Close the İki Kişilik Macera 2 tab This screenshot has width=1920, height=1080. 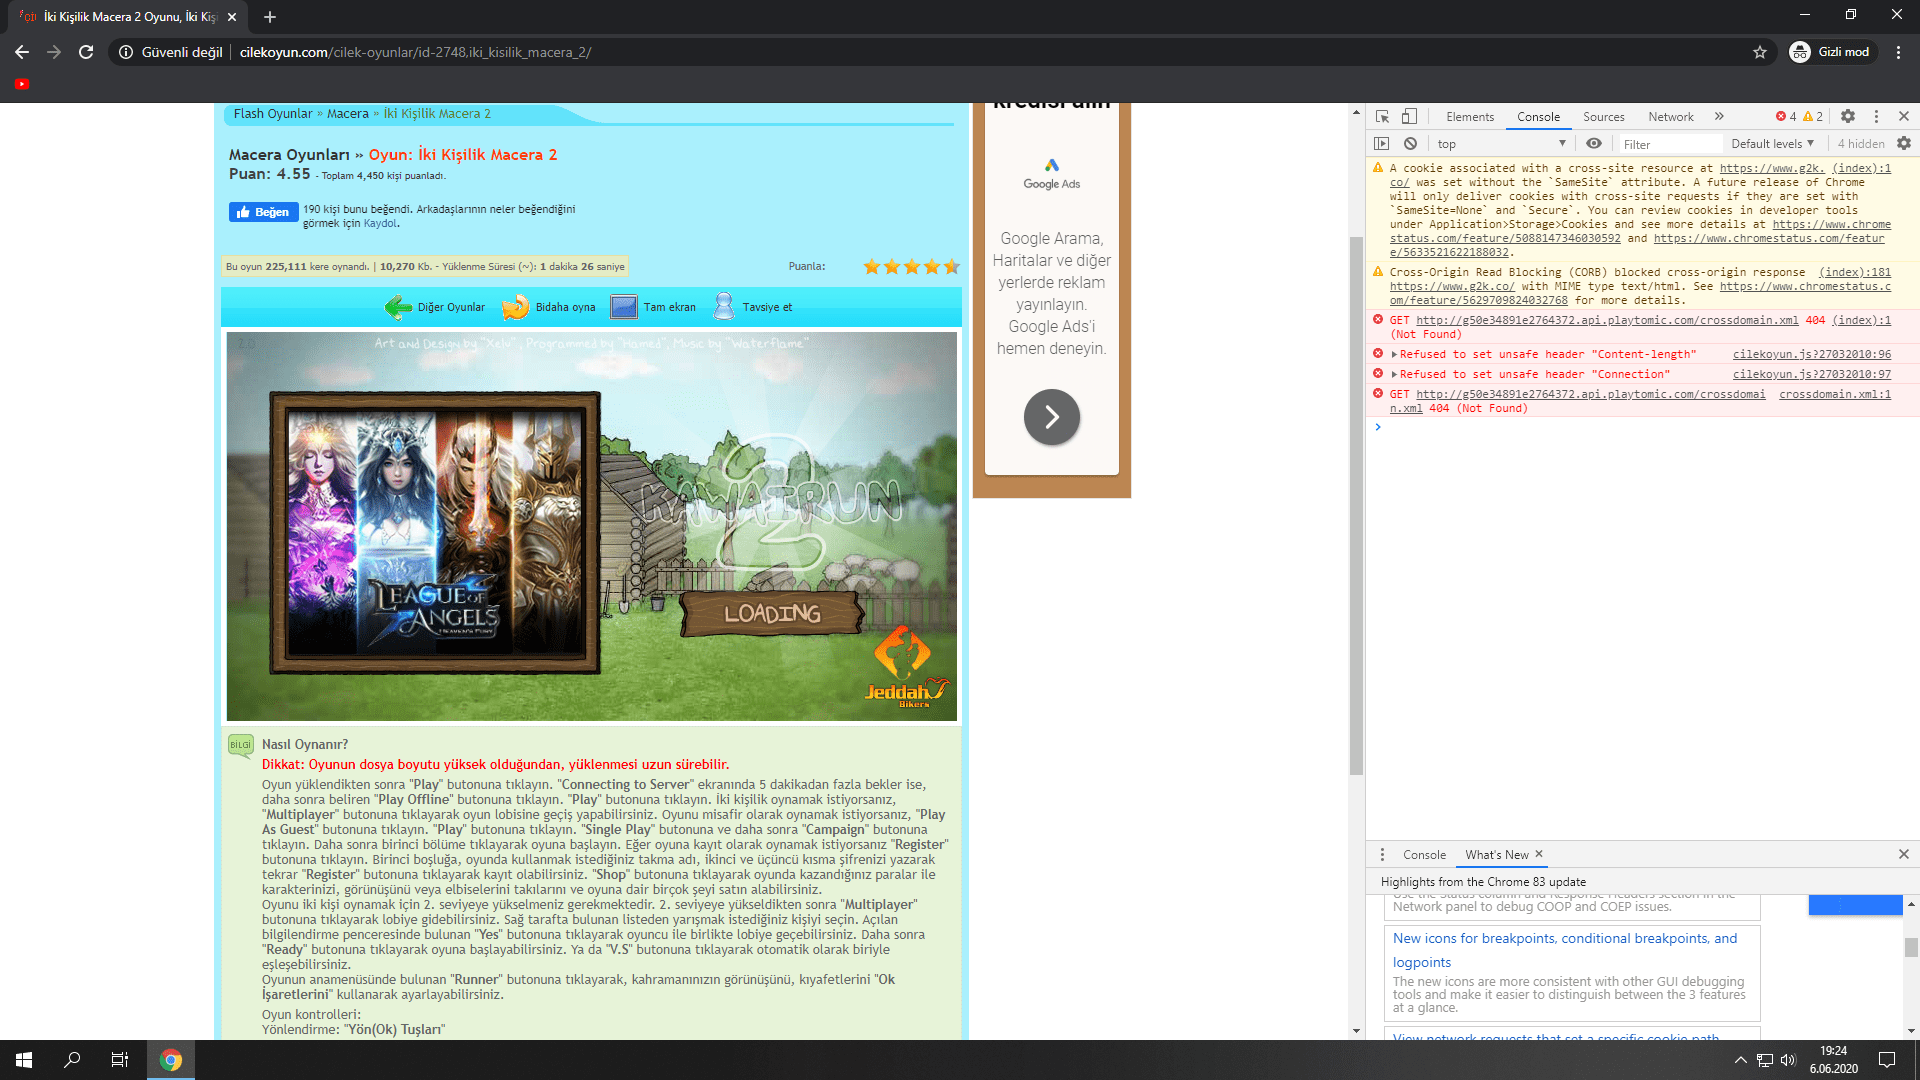pyautogui.click(x=232, y=17)
